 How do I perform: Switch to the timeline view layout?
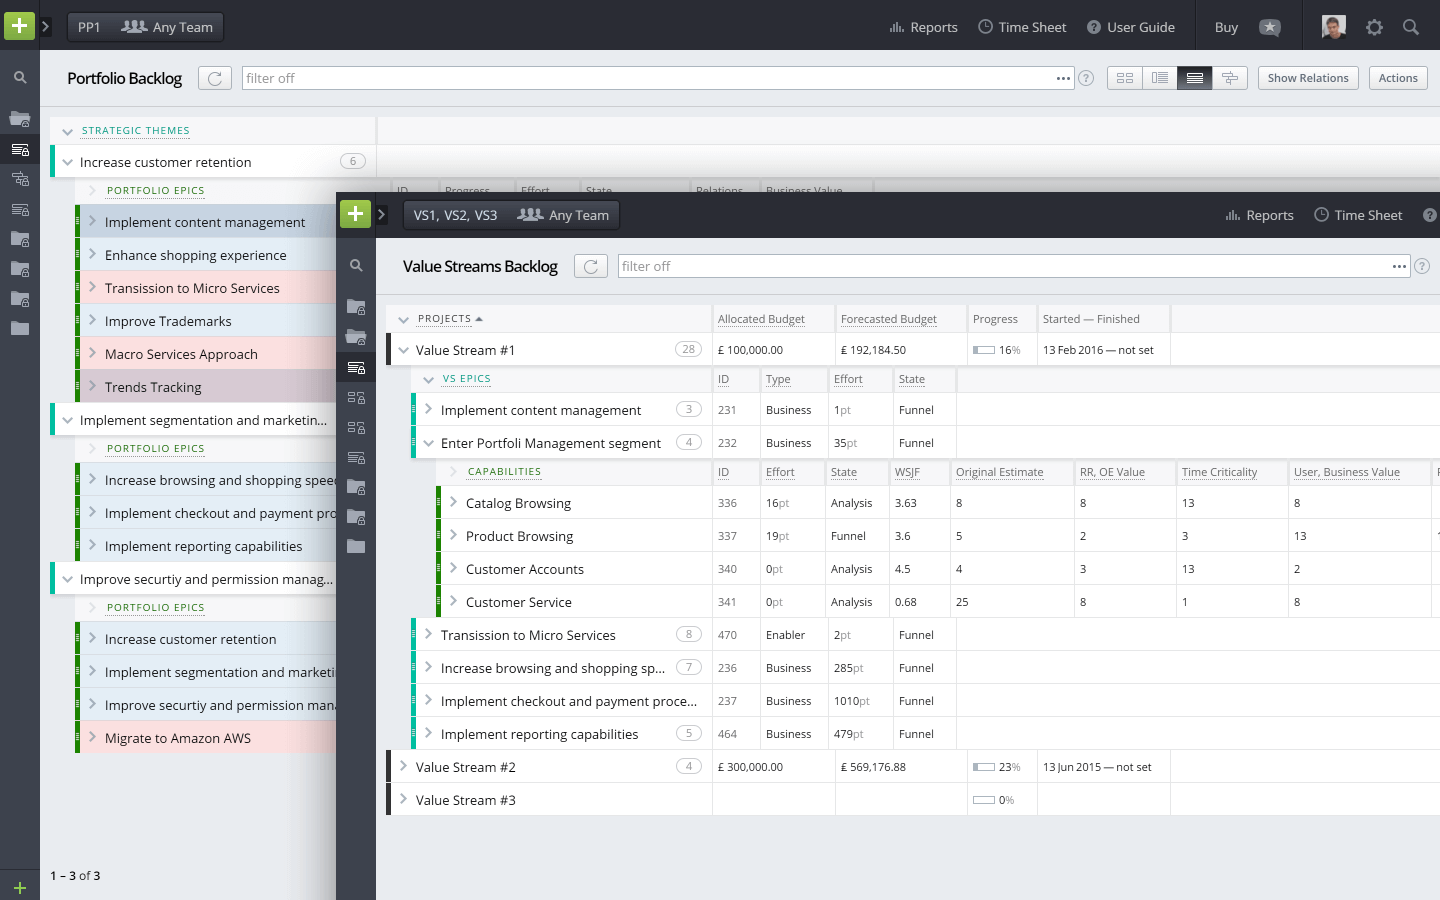[x=1230, y=78]
